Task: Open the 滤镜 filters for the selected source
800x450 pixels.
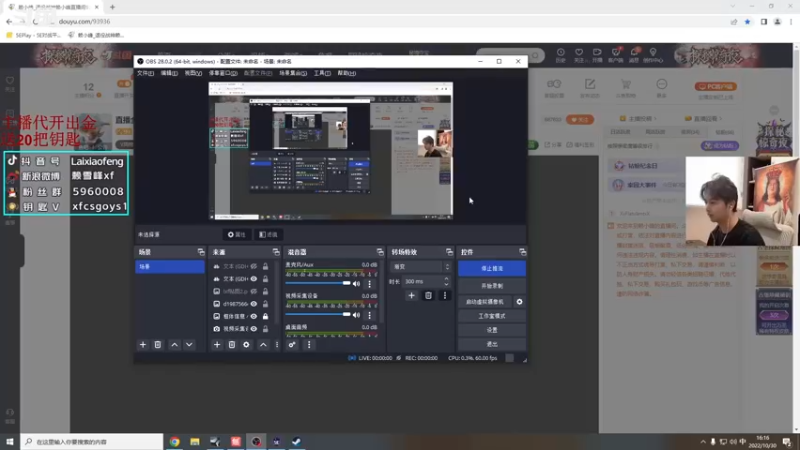Action: (268, 235)
